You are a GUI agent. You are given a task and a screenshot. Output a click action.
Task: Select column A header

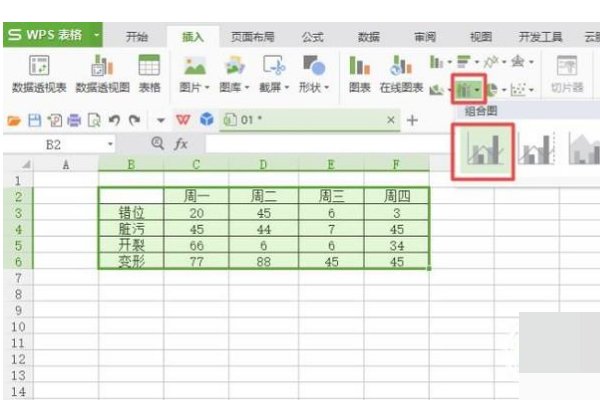pyautogui.click(x=66, y=165)
